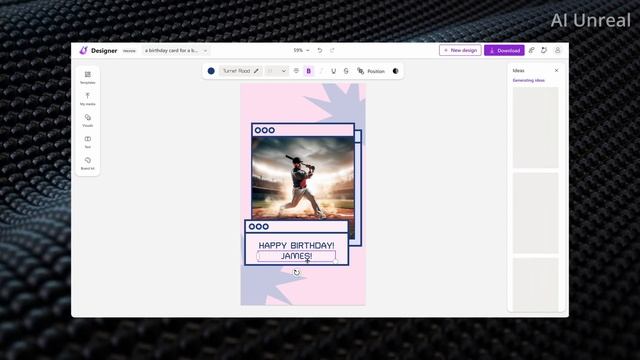Open text alignment options in toolbar
The image size is (640, 360).
click(x=296, y=71)
